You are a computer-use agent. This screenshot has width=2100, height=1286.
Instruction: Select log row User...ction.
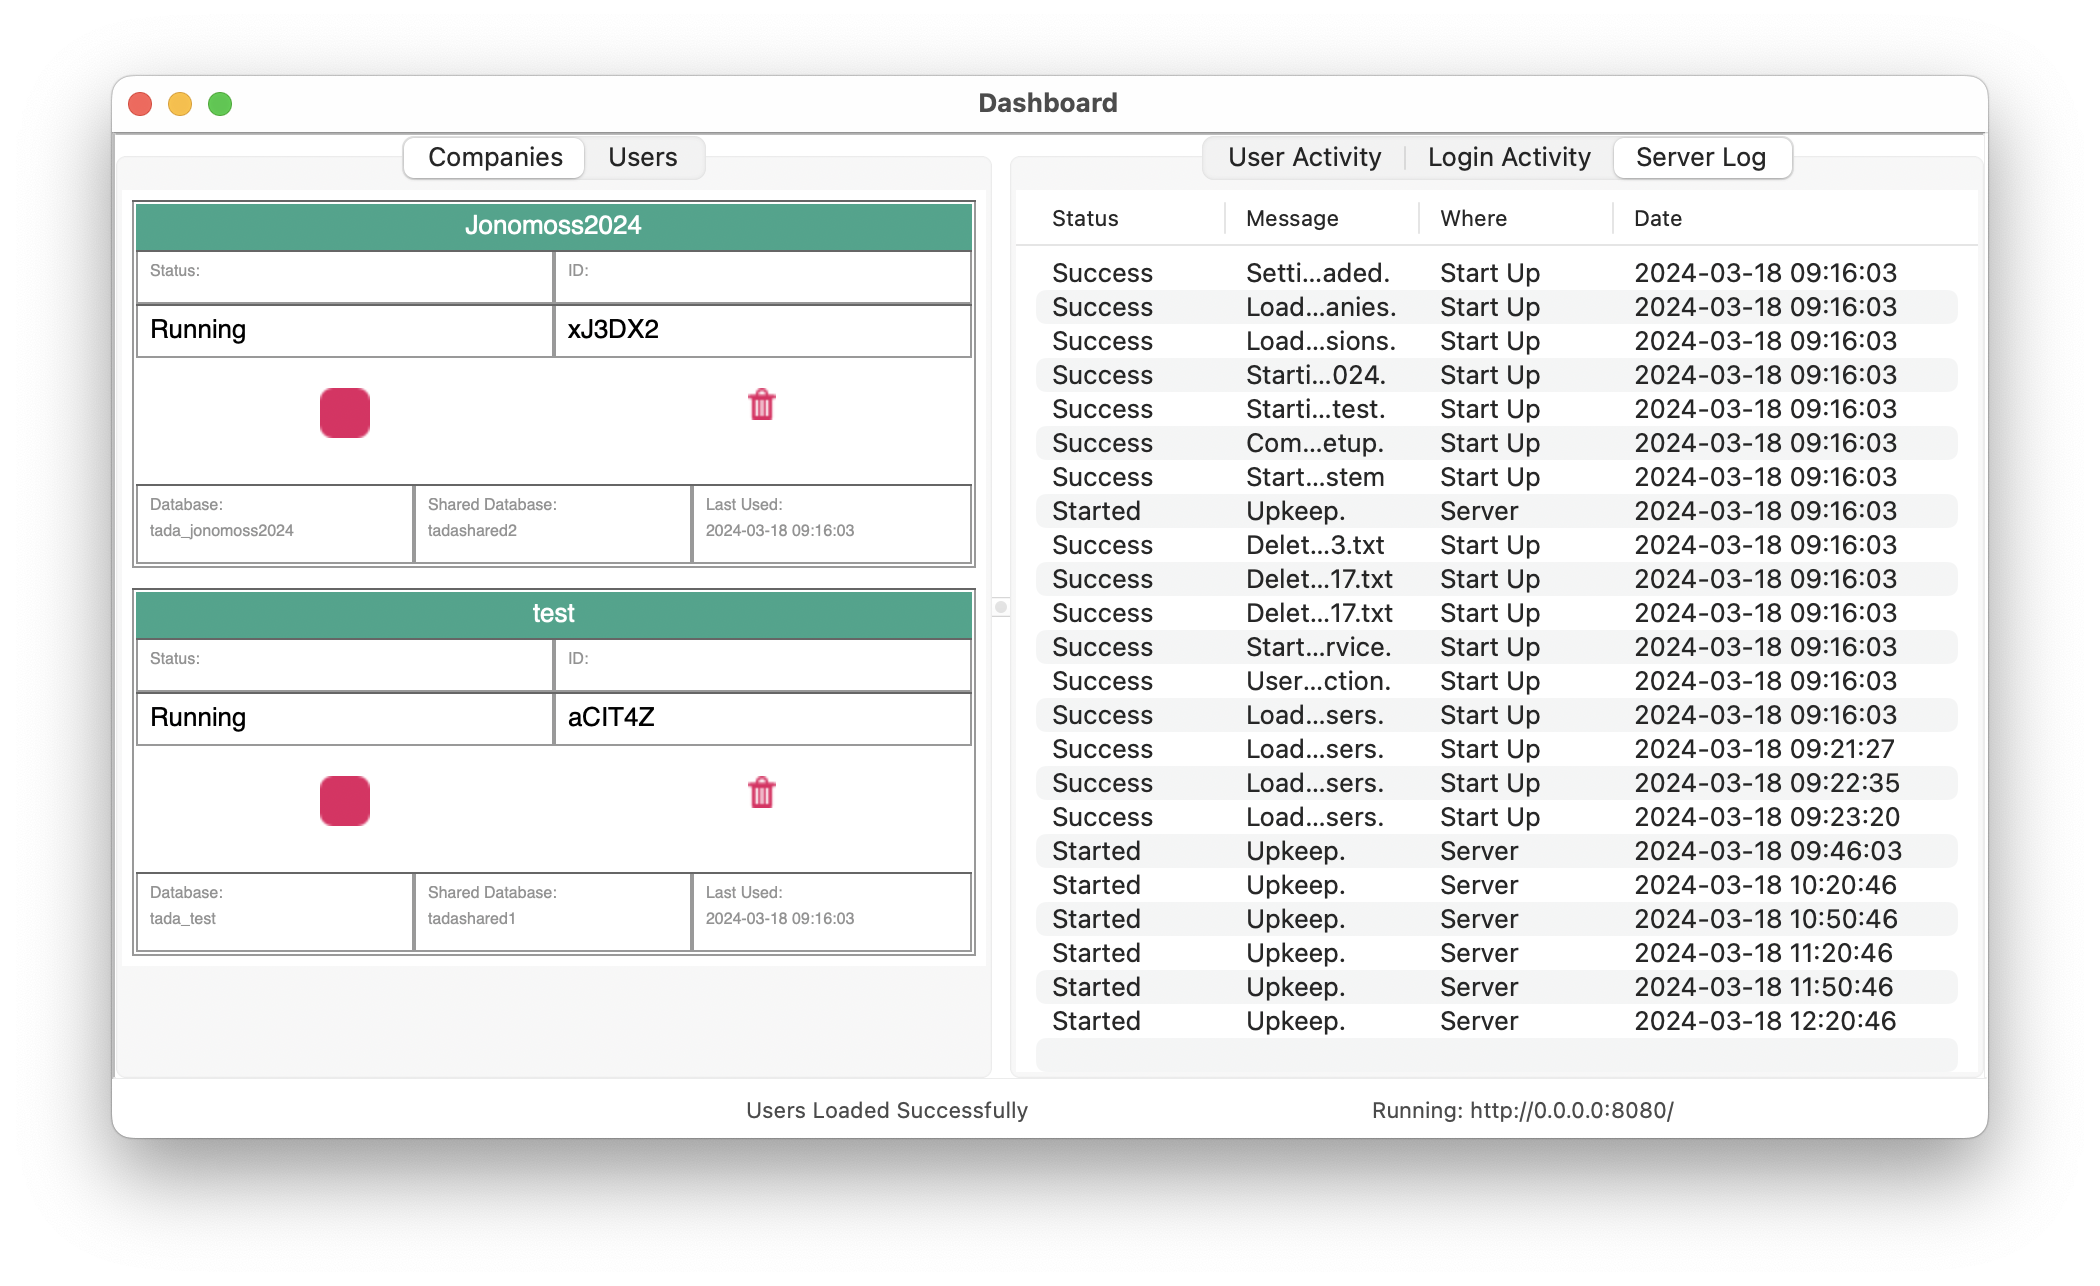click(1496, 681)
